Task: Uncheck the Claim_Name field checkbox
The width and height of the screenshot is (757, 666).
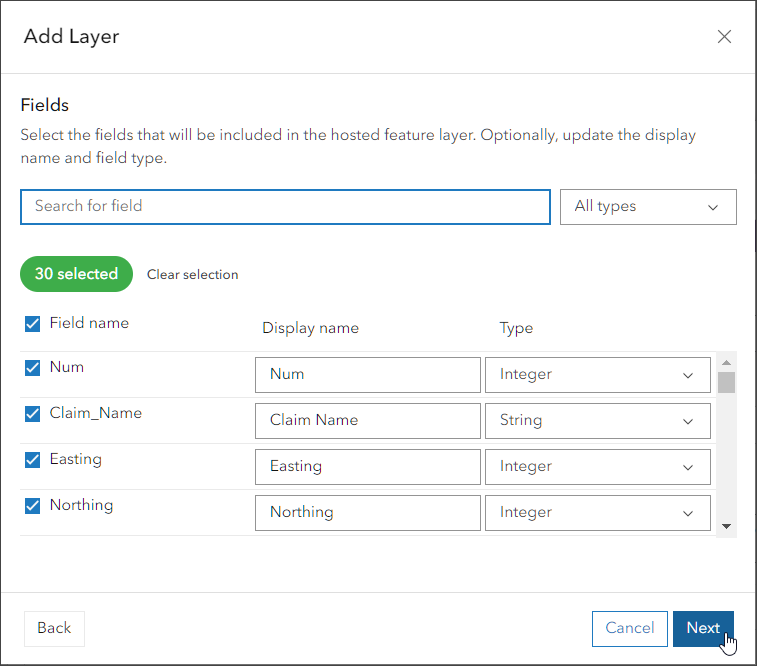Action: (32, 414)
